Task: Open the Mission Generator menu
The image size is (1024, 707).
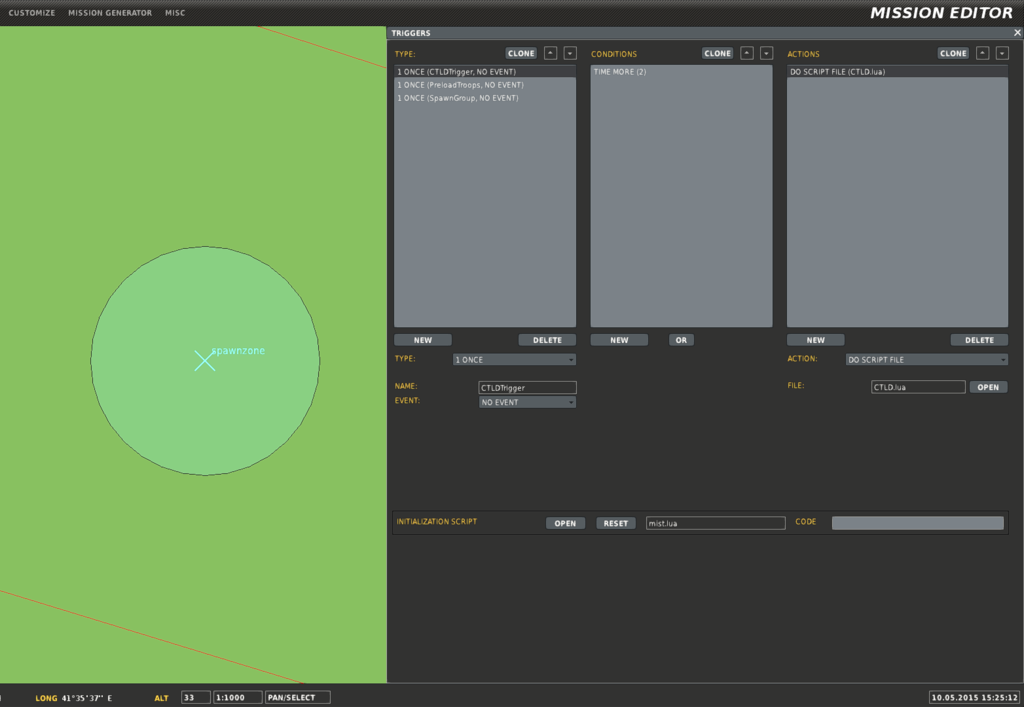Action: (110, 13)
